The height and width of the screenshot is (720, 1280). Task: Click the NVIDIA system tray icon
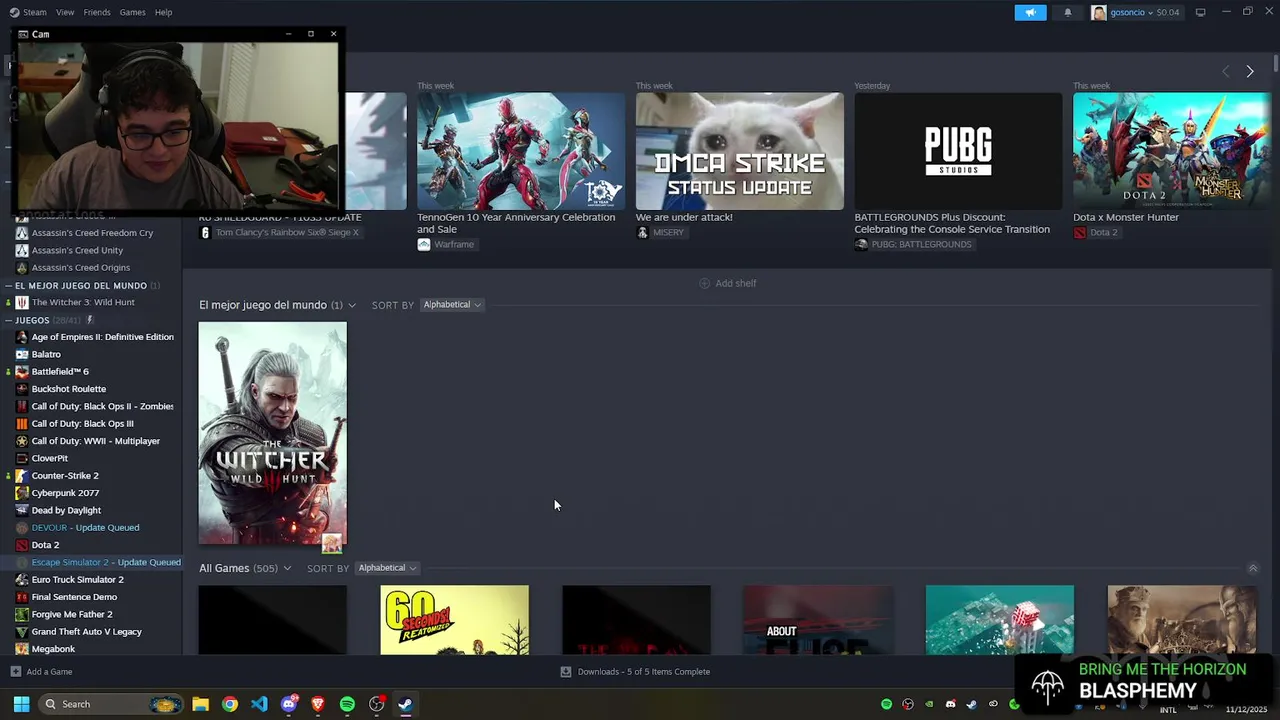tap(929, 704)
